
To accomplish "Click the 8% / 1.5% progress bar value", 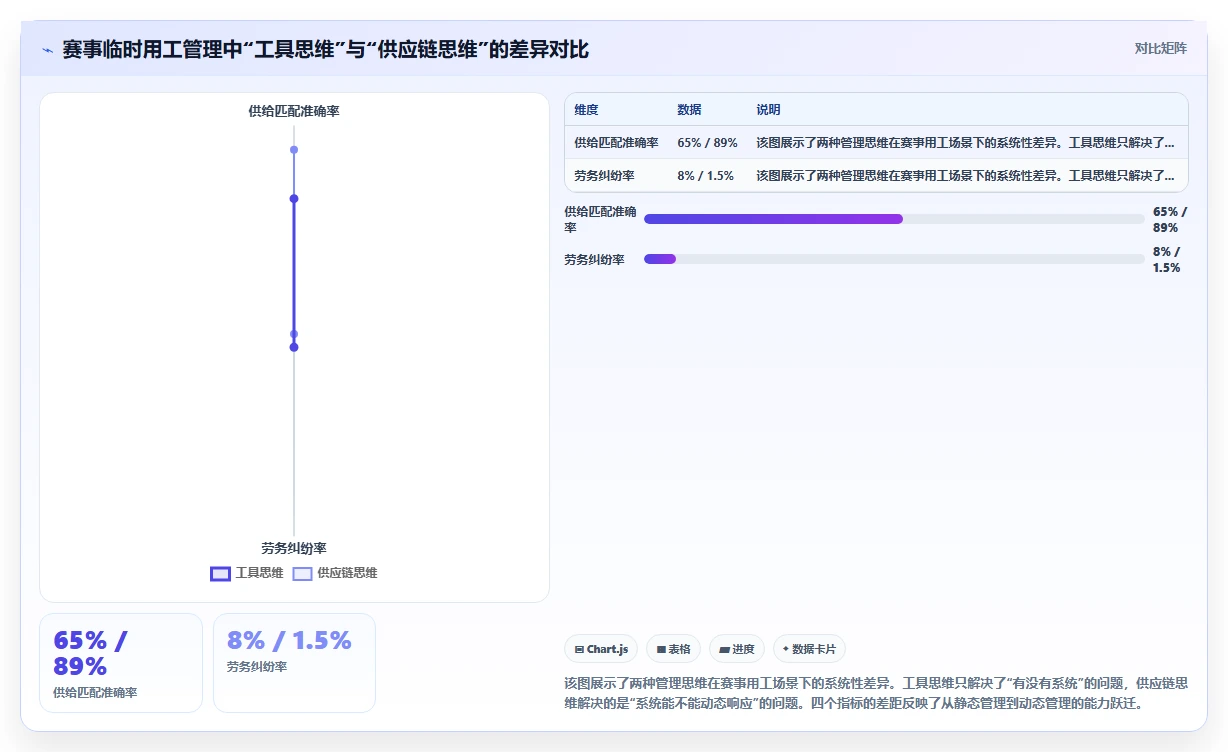I will point(1167,259).
